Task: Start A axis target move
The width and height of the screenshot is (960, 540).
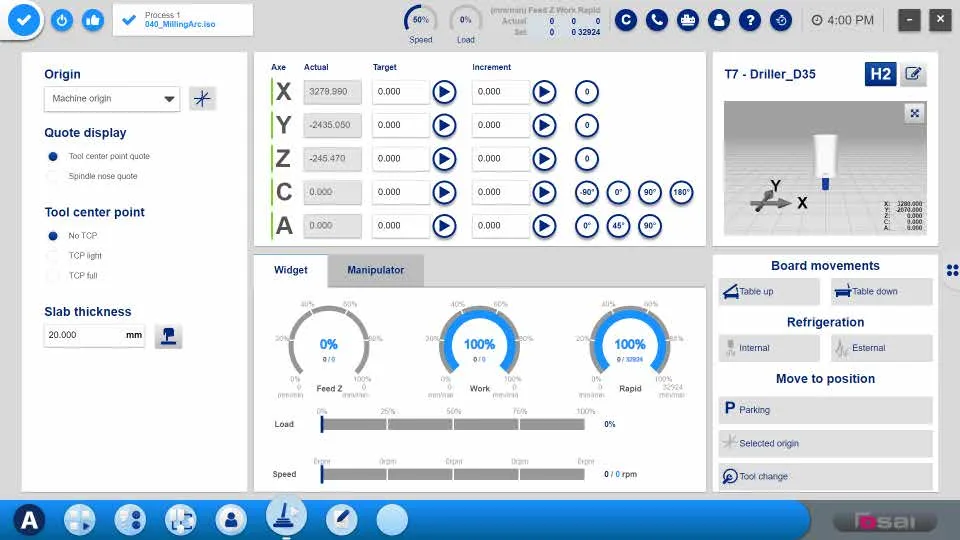Action: point(444,226)
